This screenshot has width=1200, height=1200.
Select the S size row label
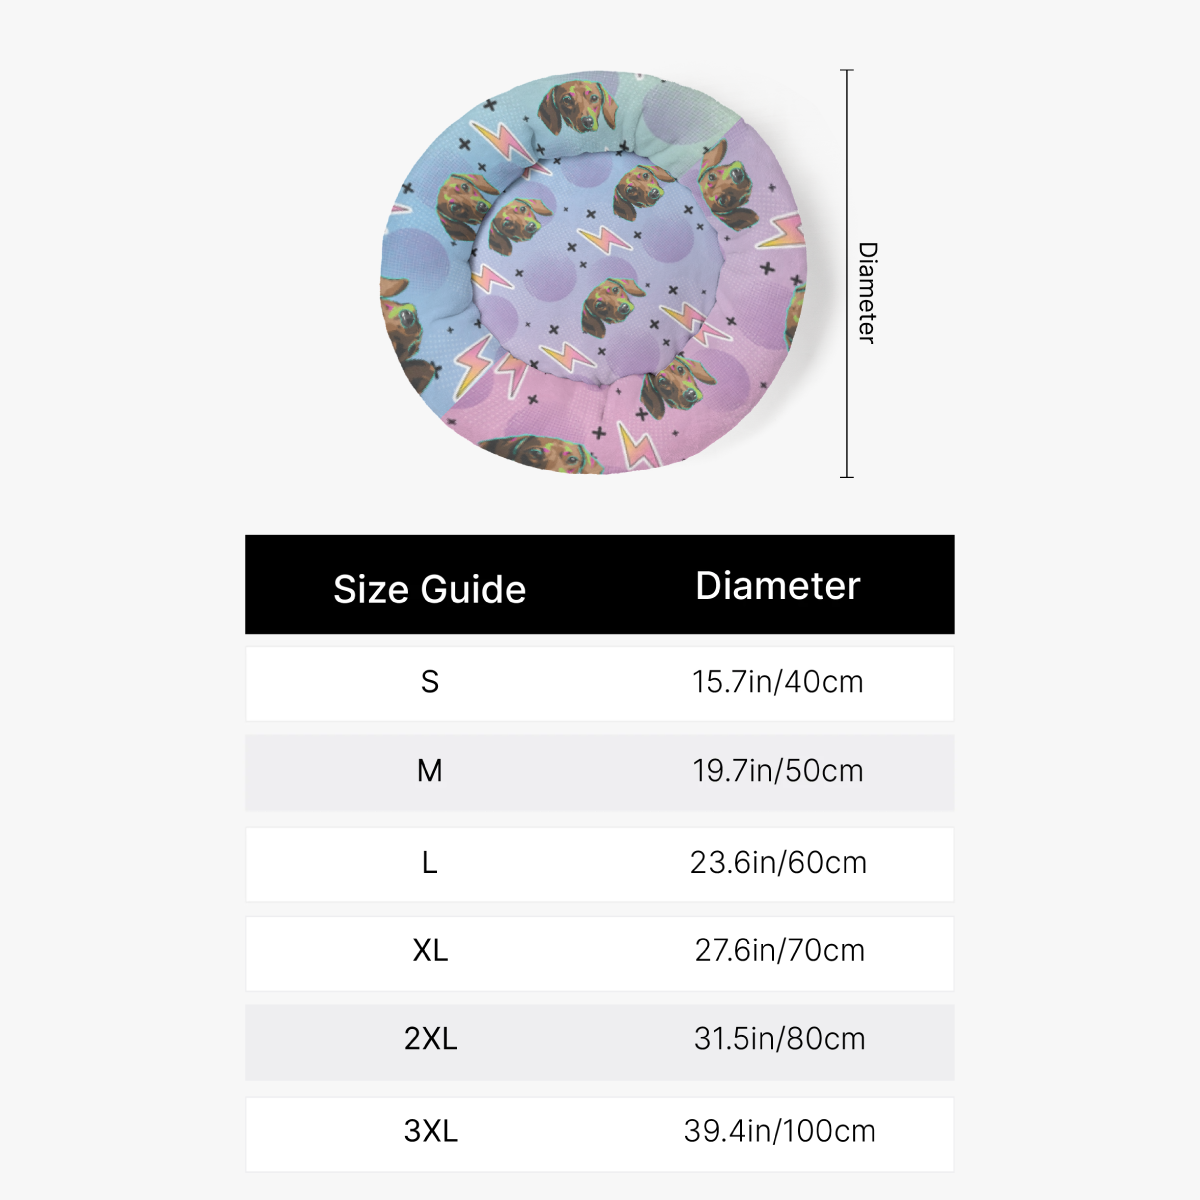click(x=430, y=682)
